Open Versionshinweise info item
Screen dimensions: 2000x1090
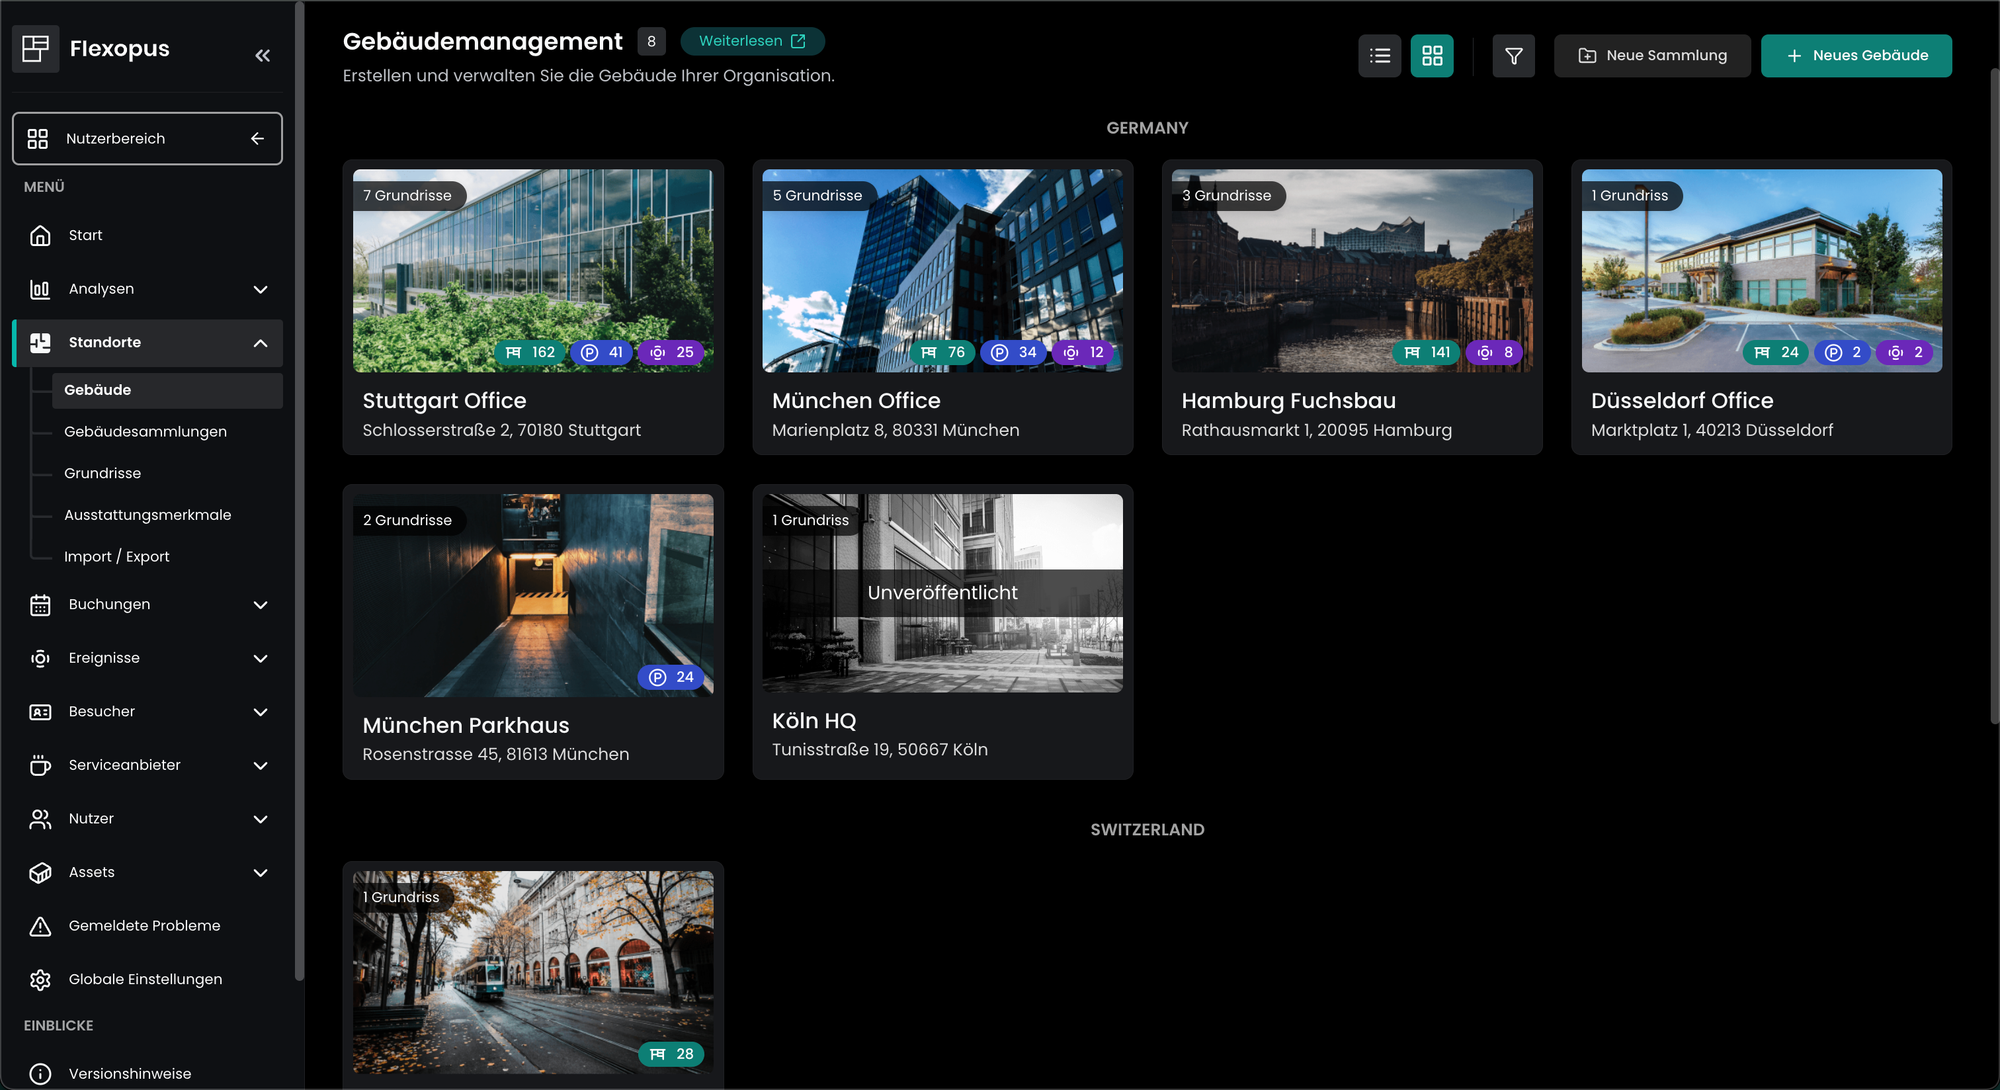tap(40, 1073)
